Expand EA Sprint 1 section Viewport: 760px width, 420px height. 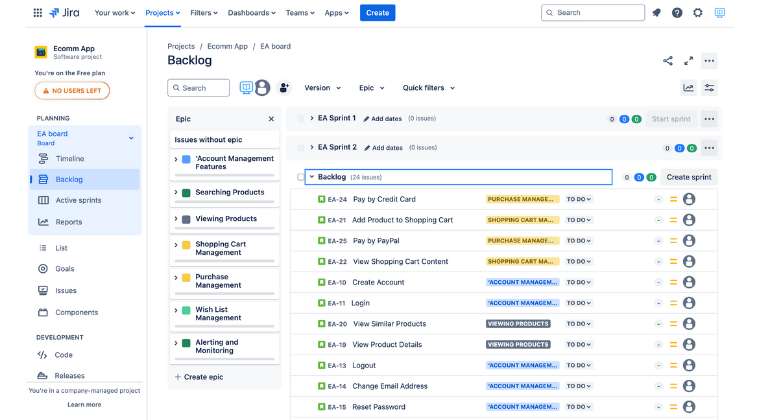(x=312, y=118)
